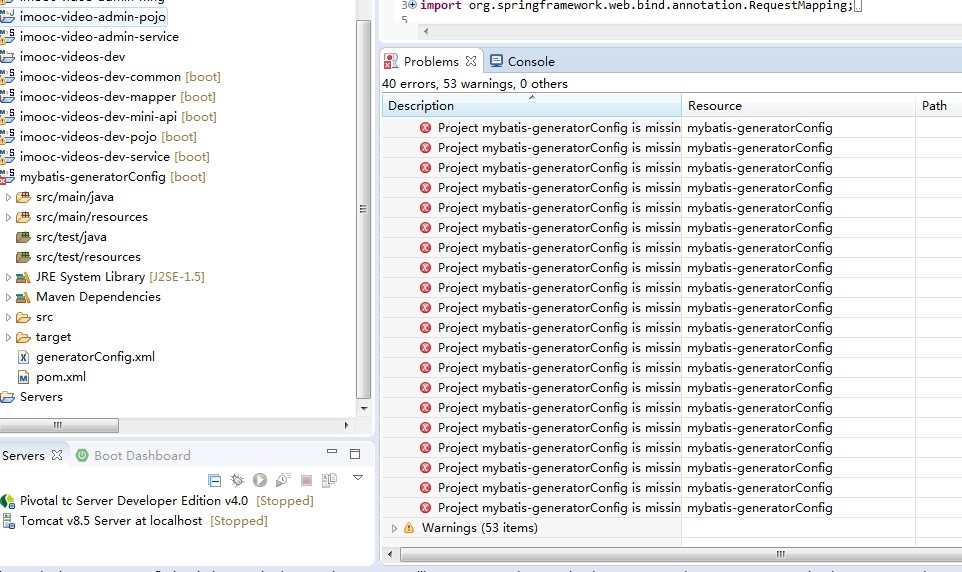Viewport: 962px width, 572px height.
Task: Close the Servers tab
Action: [57, 455]
